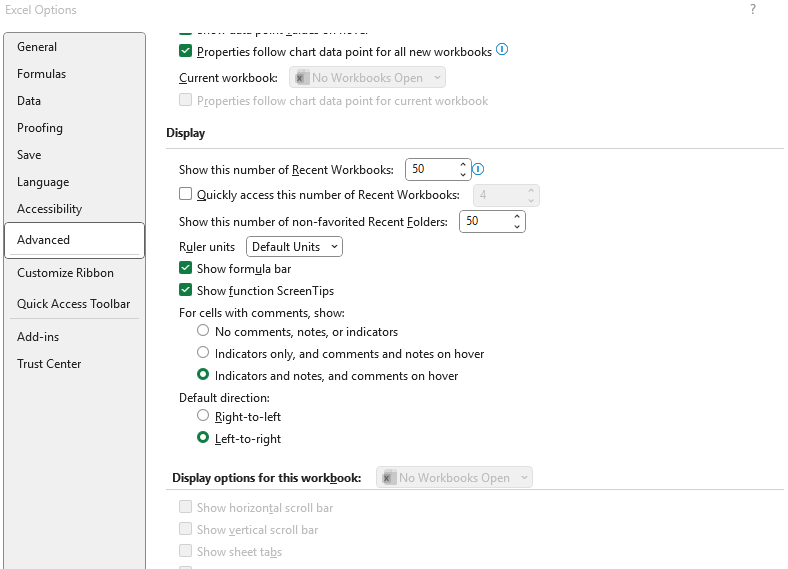The image size is (788, 569).
Task: Click the info icon next to Recent Workbooks spinner
Action: 478,169
